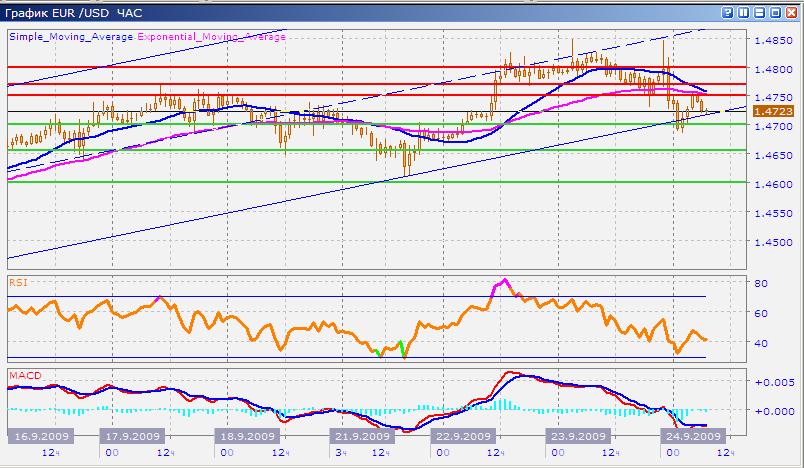Select the 17.9.2009 date marker
Viewport: 804px width, 468px height.
point(135,438)
